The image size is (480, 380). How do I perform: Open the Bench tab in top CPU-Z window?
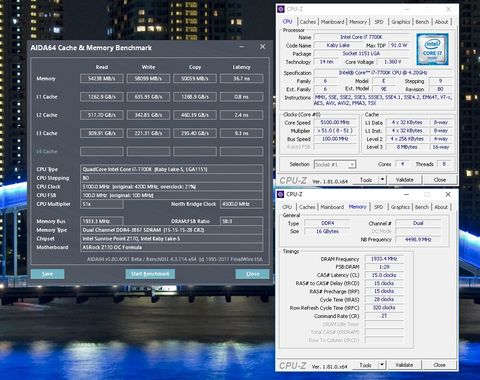click(x=422, y=22)
